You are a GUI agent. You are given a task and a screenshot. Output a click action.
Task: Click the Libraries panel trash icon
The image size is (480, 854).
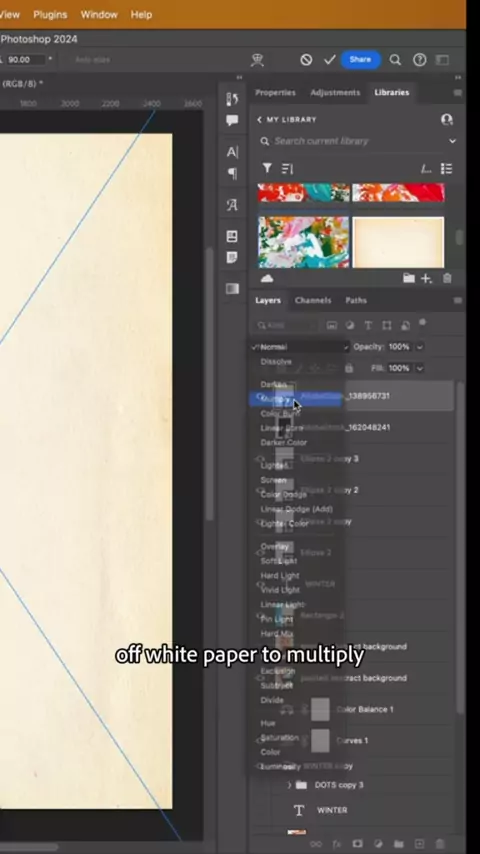[447, 279]
